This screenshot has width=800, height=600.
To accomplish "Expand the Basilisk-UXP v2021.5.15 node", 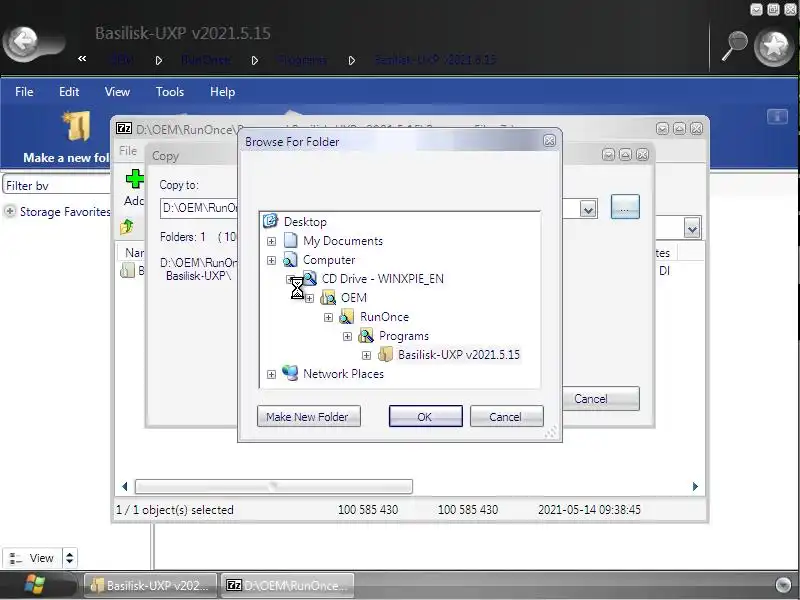I will [x=366, y=355].
